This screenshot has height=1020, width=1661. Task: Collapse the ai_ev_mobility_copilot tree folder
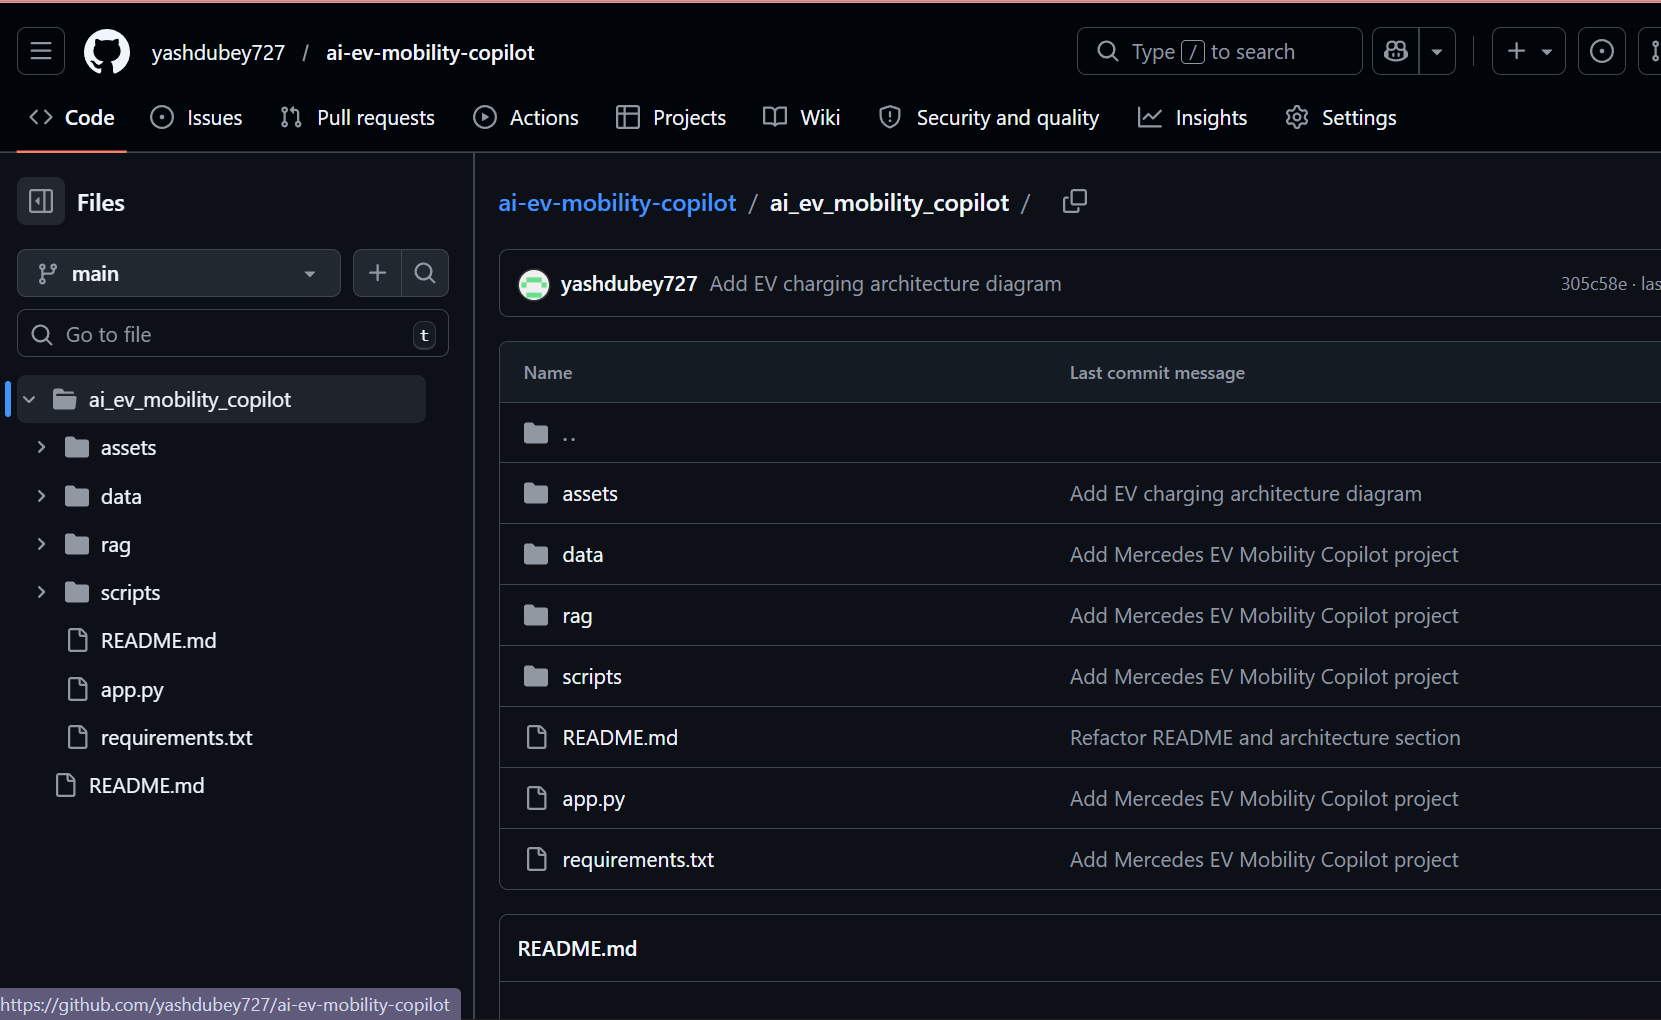pos(30,400)
